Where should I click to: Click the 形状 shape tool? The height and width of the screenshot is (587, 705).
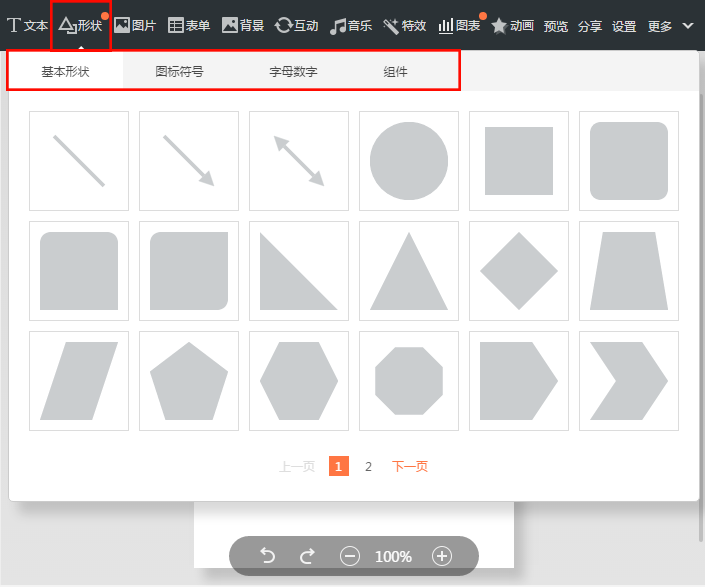(81, 26)
